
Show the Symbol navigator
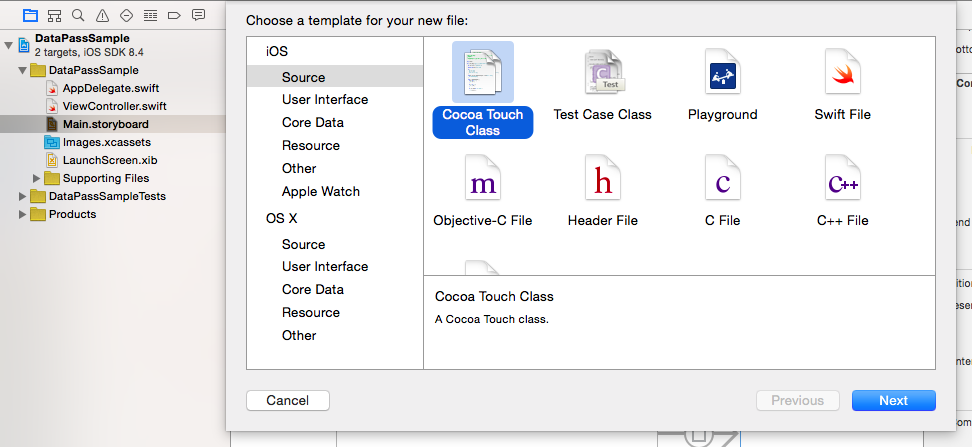(54, 15)
